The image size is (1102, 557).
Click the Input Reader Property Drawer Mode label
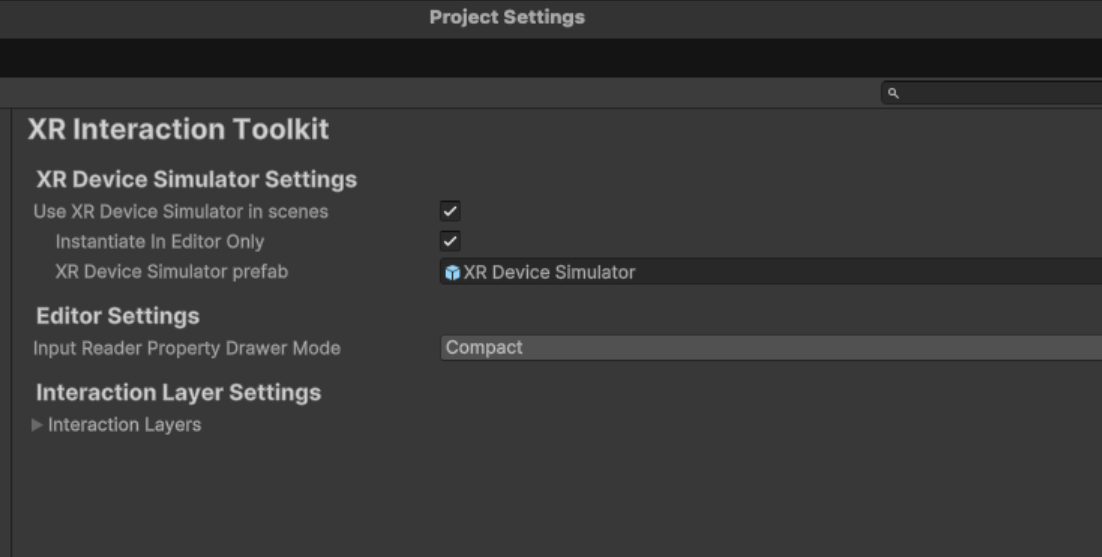(187, 348)
